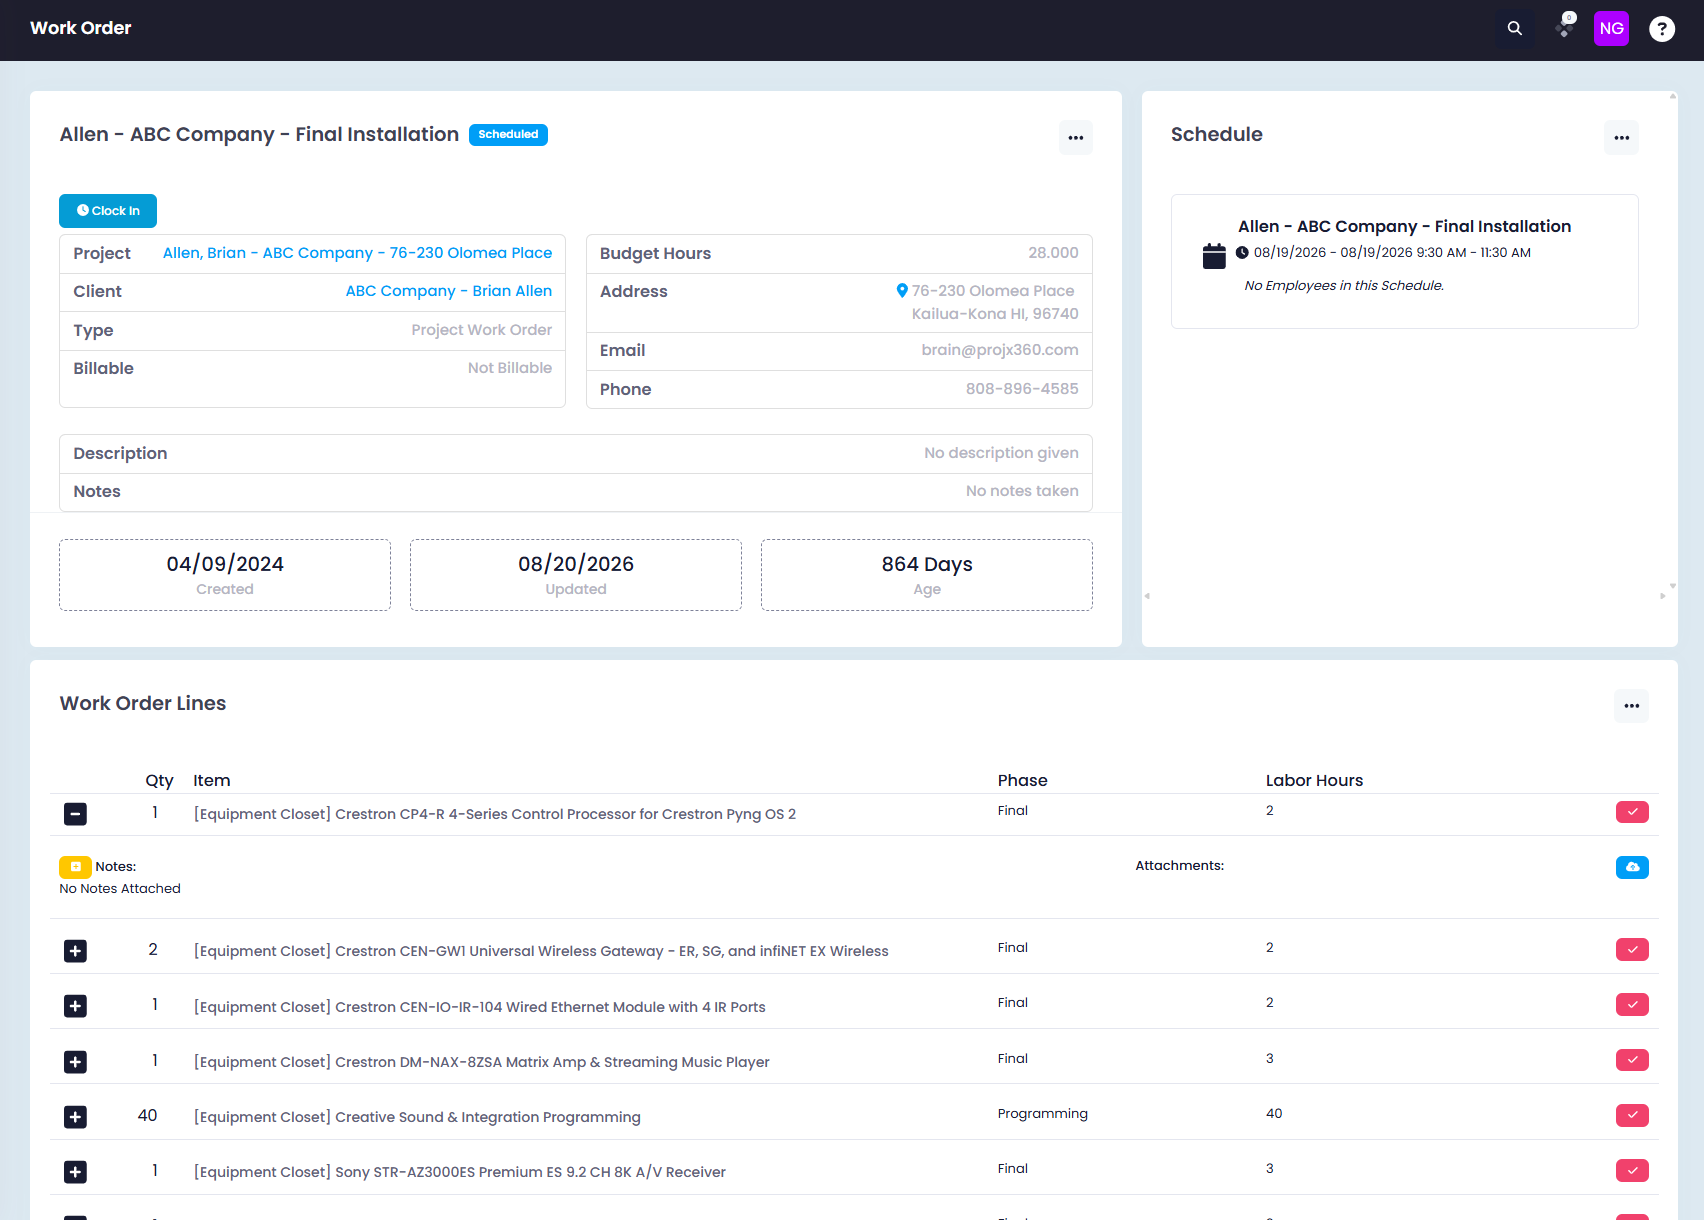
Task: Mark the CEN-GWI Wireless Gateway line complete
Action: pos(1632,950)
